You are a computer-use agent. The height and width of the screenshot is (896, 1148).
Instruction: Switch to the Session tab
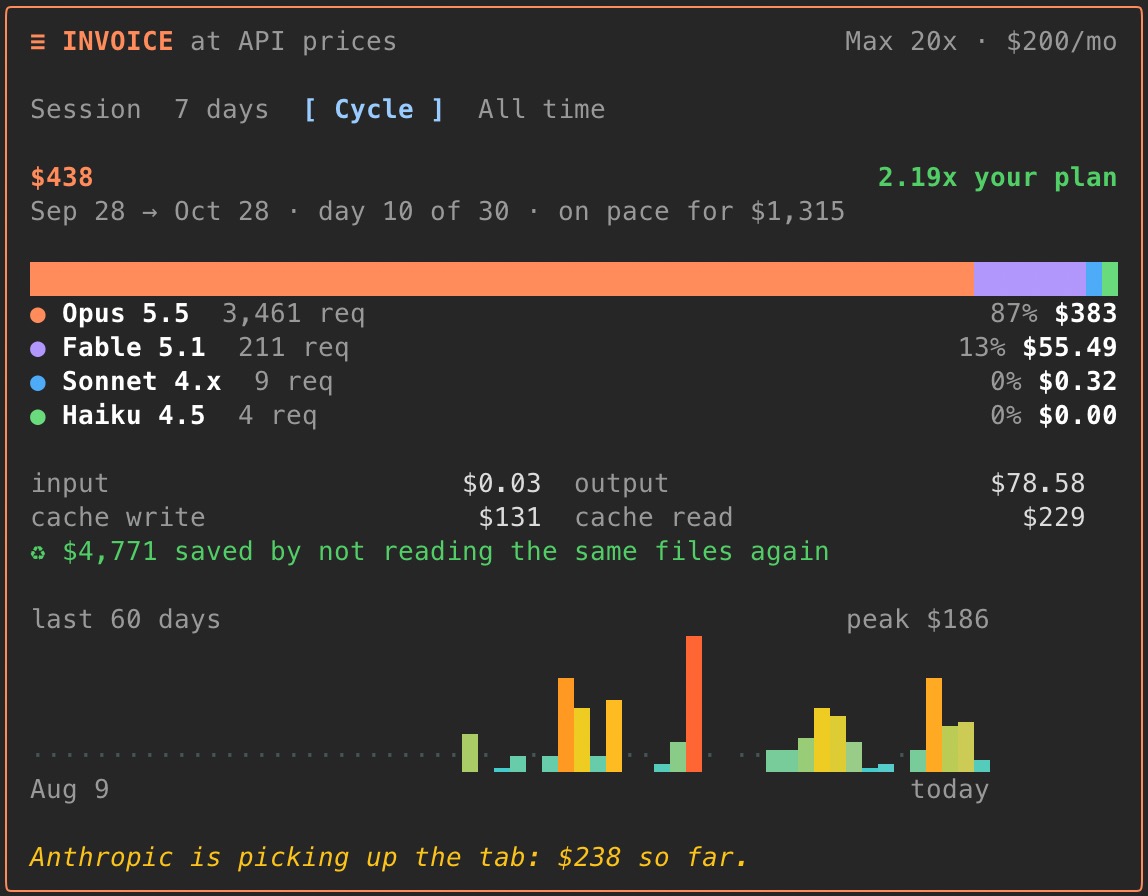pos(86,110)
